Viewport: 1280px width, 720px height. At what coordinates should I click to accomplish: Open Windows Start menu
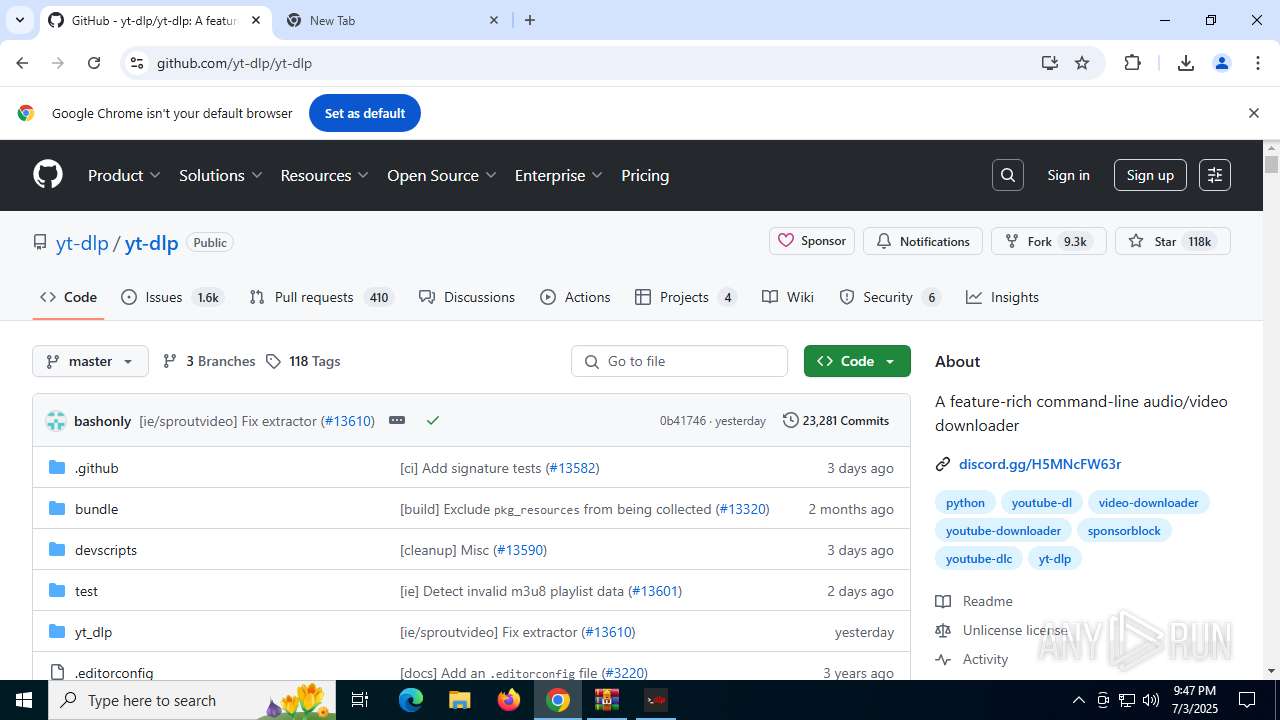(24, 700)
